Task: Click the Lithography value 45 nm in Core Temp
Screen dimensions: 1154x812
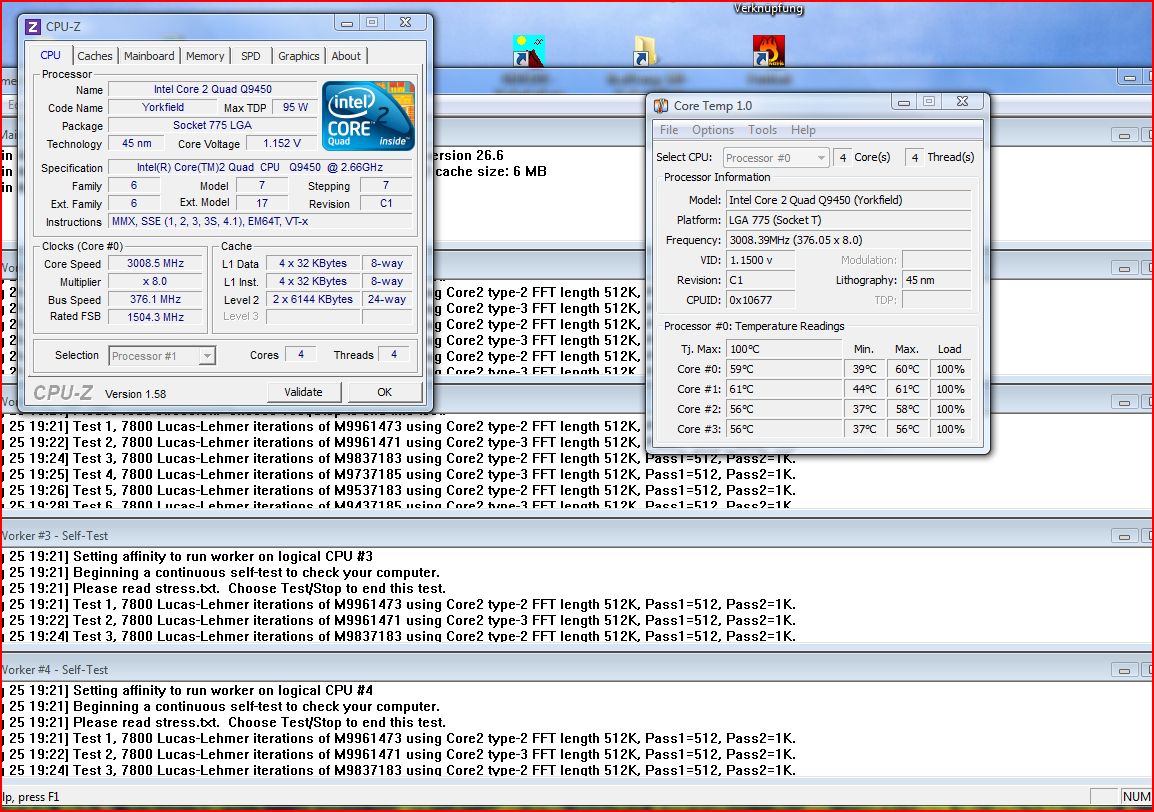Action: [x=936, y=280]
